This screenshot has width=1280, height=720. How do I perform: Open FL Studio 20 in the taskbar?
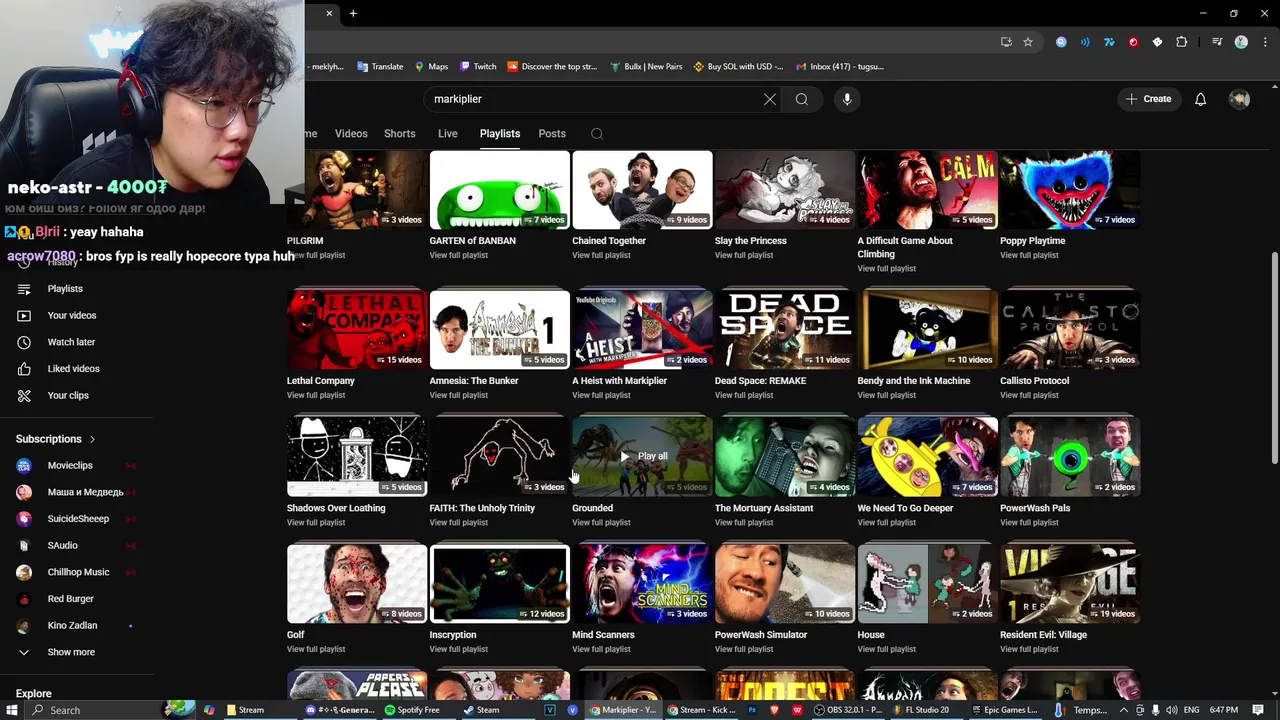(x=920, y=710)
